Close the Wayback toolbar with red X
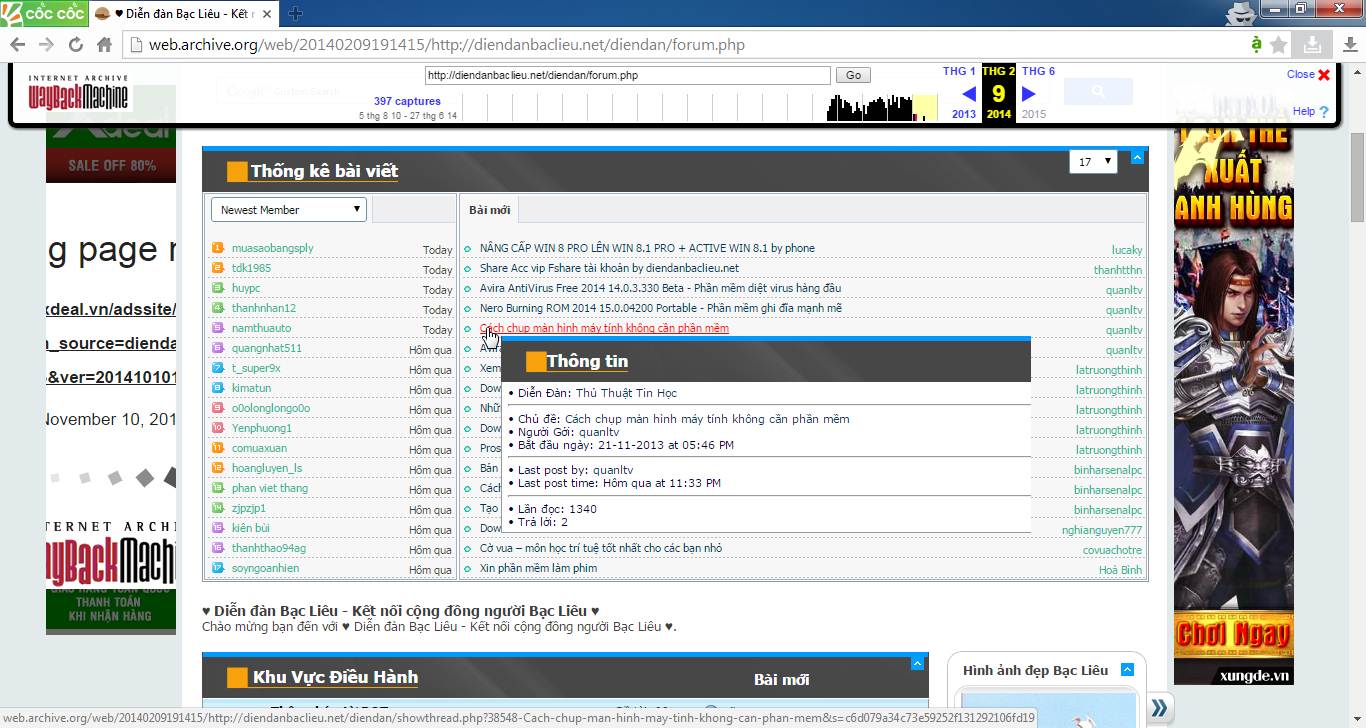 click(1324, 75)
